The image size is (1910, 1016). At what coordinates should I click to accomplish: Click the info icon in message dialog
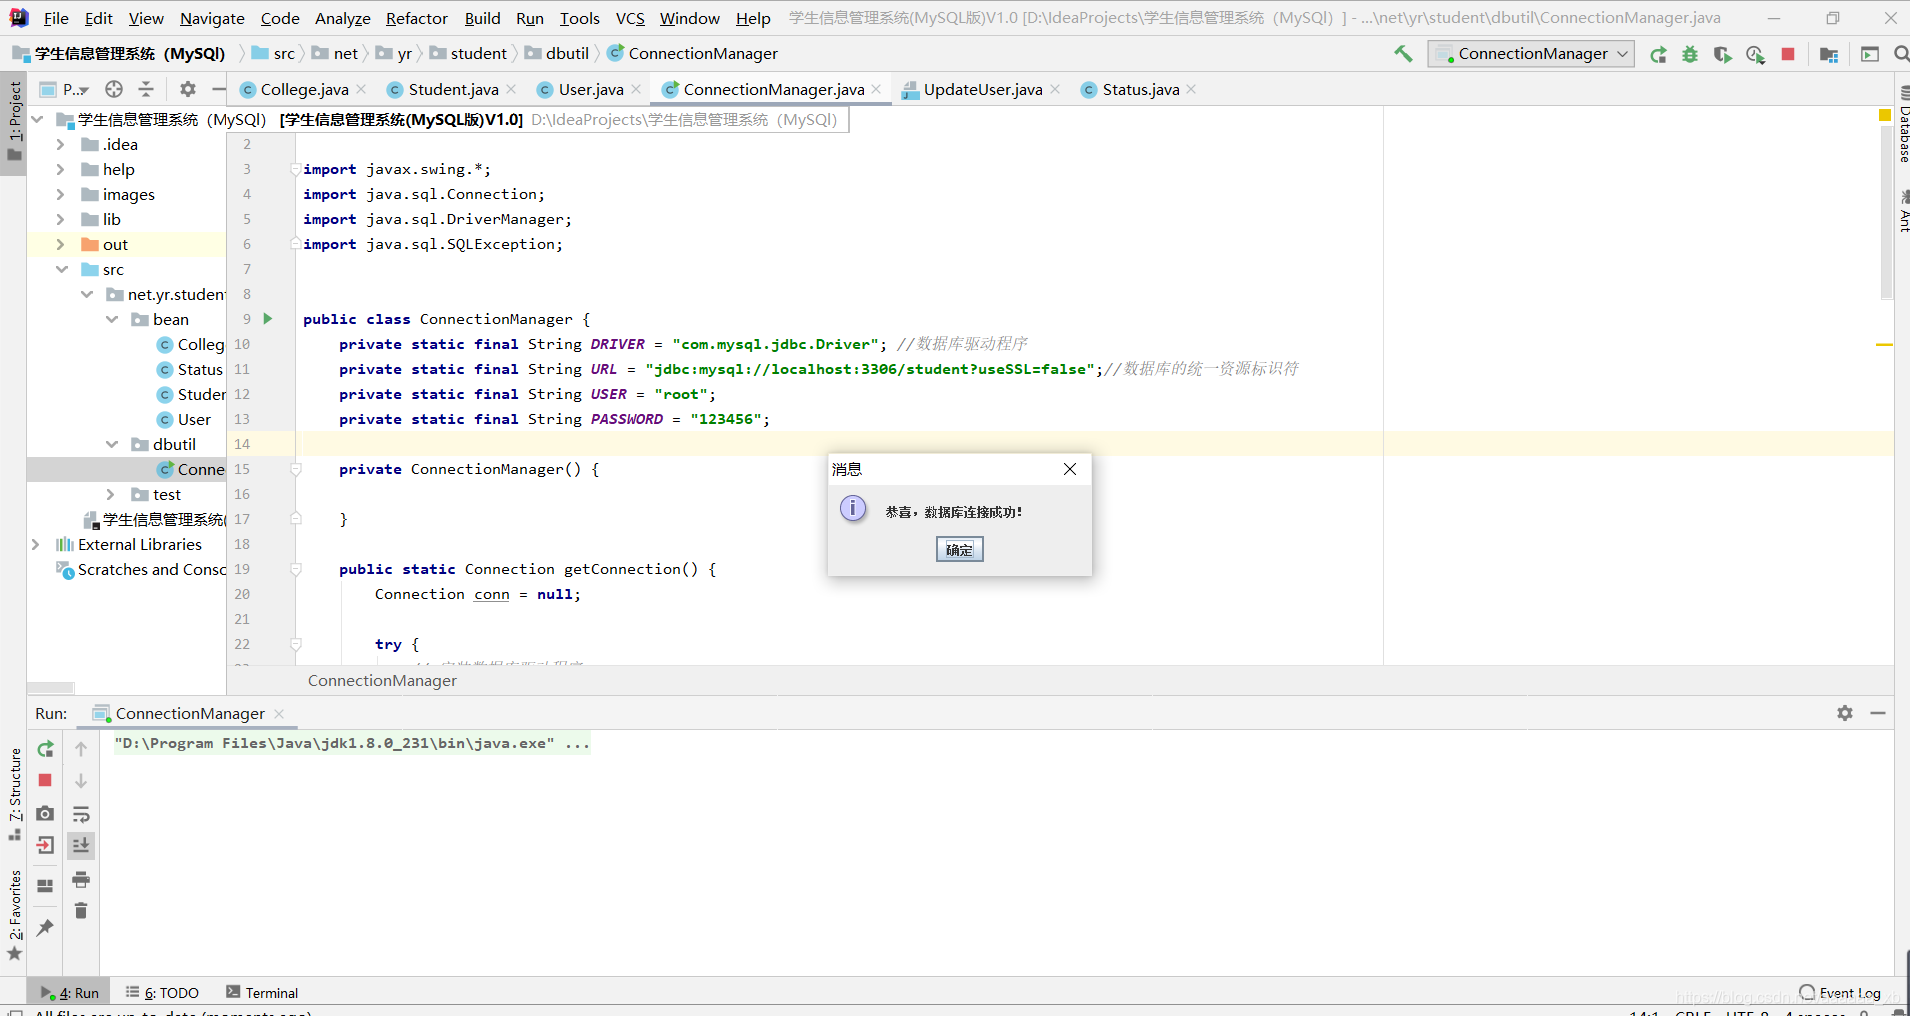(853, 509)
